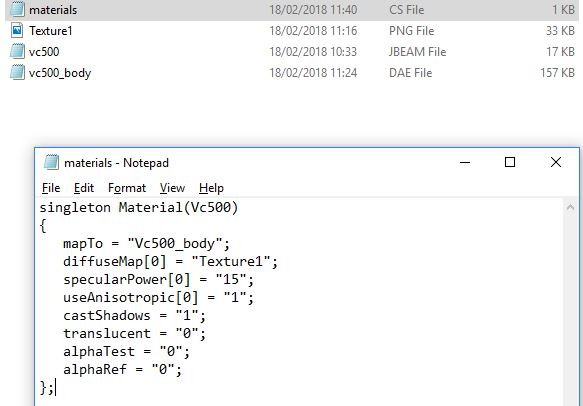
Task: Click the vc500_body DAE file icon
Action: 17,72
